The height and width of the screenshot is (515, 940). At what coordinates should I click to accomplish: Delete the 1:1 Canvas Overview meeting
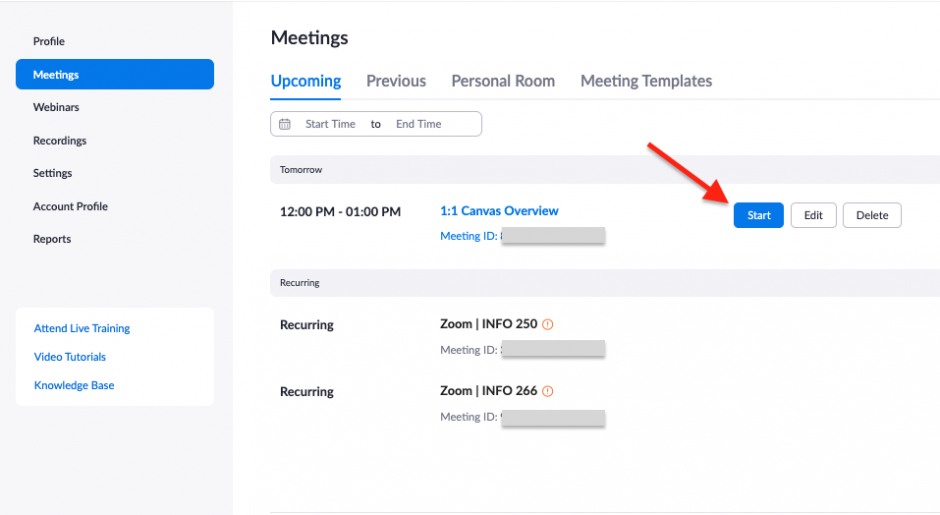[872, 215]
